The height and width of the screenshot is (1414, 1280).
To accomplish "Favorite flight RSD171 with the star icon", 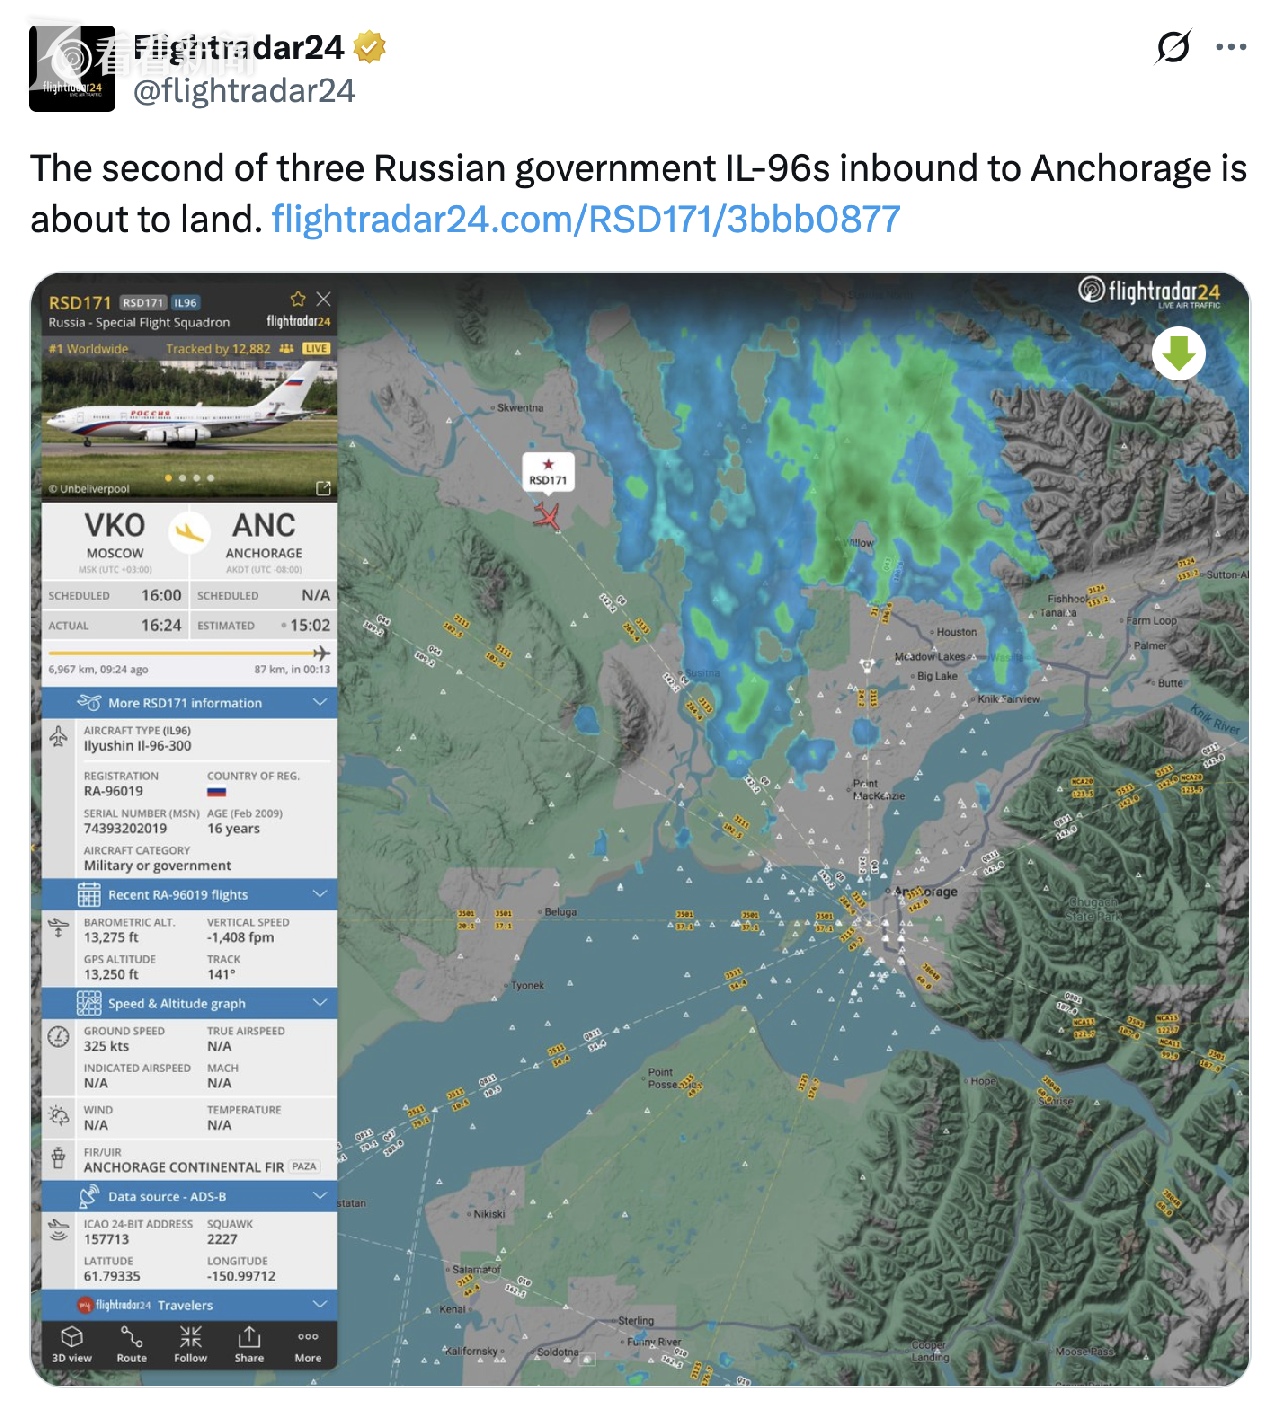I will pos(298,299).
